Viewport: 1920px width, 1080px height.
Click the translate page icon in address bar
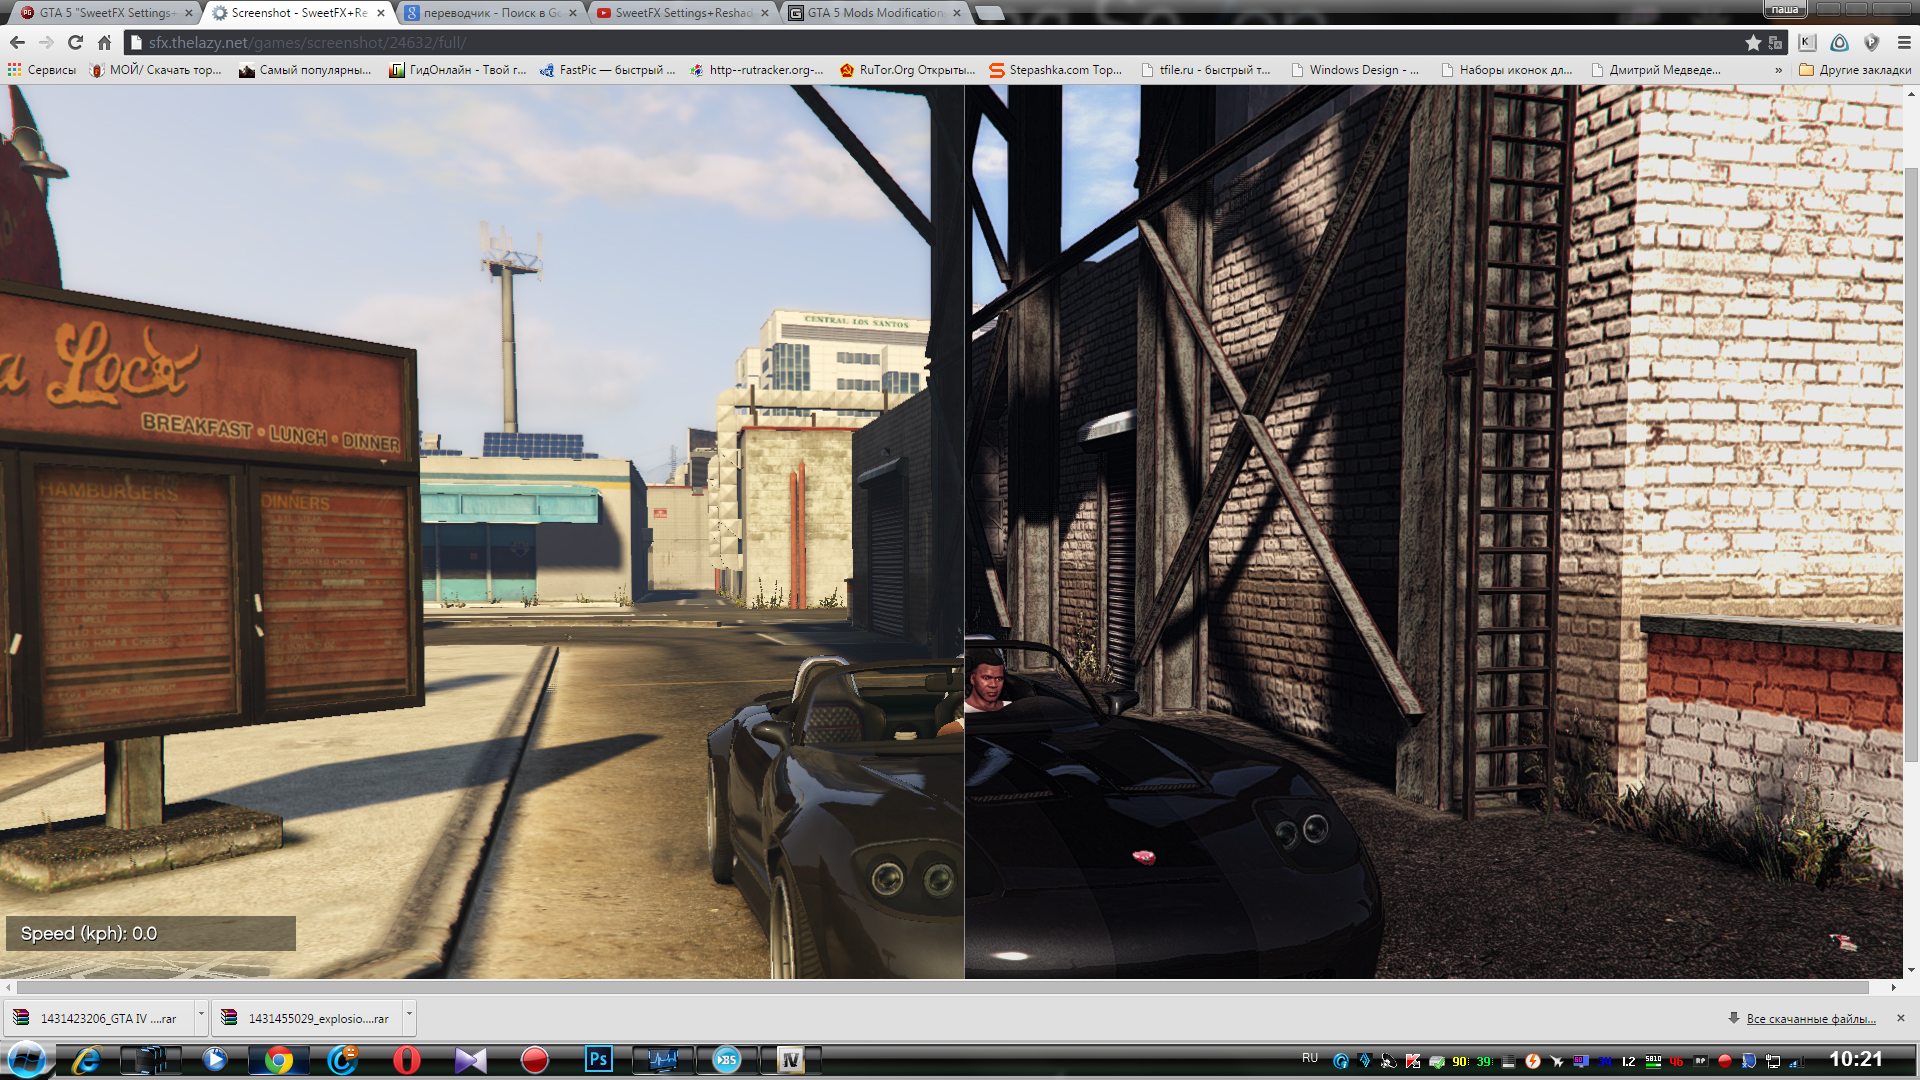pyautogui.click(x=1775, y=43)
